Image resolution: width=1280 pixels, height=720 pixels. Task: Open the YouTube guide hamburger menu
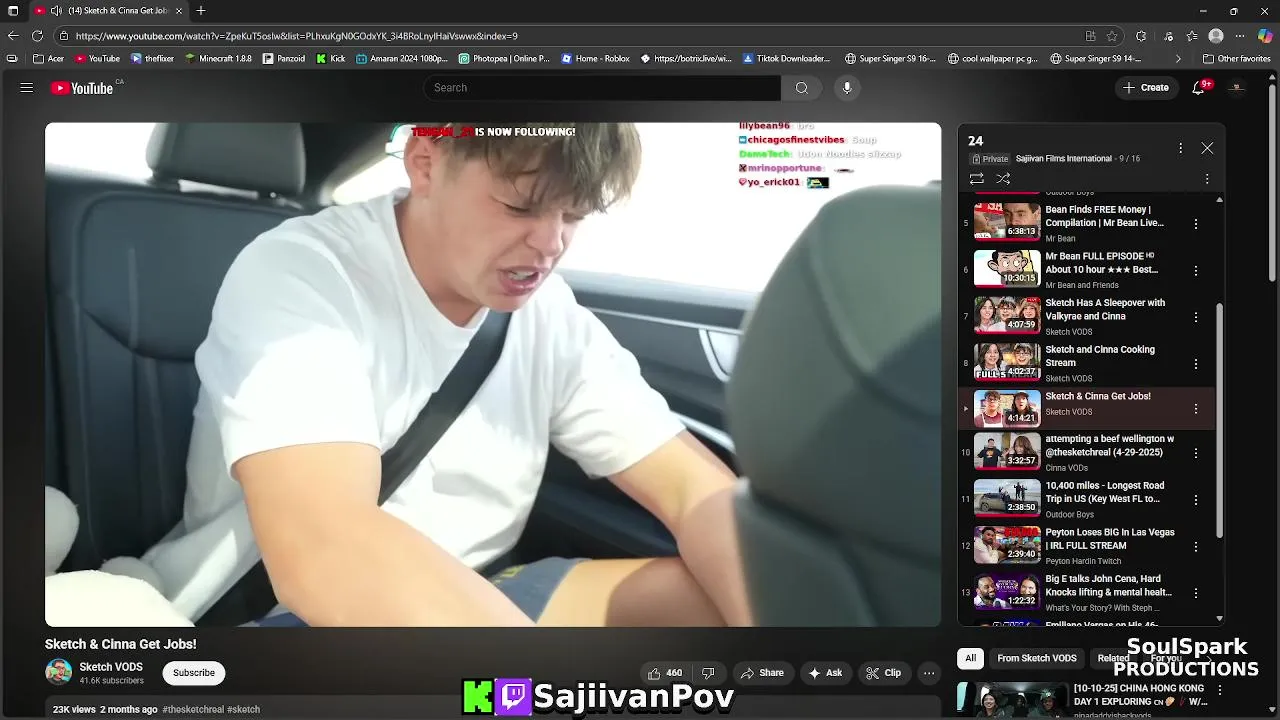point(27,88)
